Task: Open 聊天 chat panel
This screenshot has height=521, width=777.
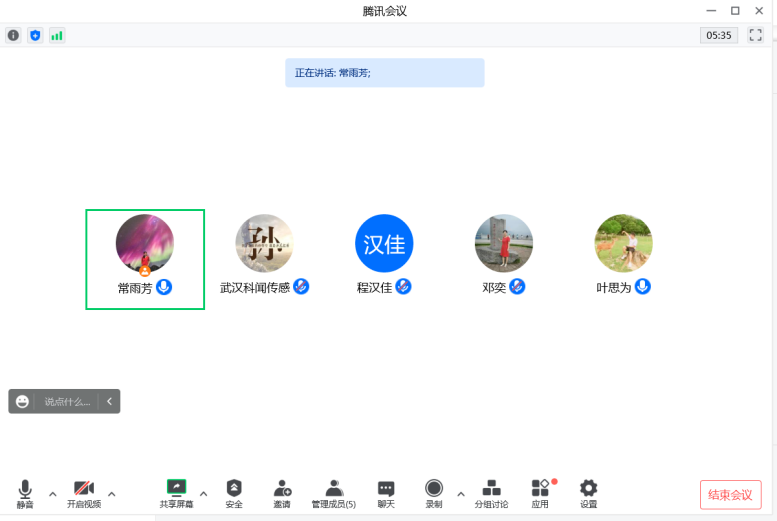Action: pyautogui.click(x=386, y=493)
